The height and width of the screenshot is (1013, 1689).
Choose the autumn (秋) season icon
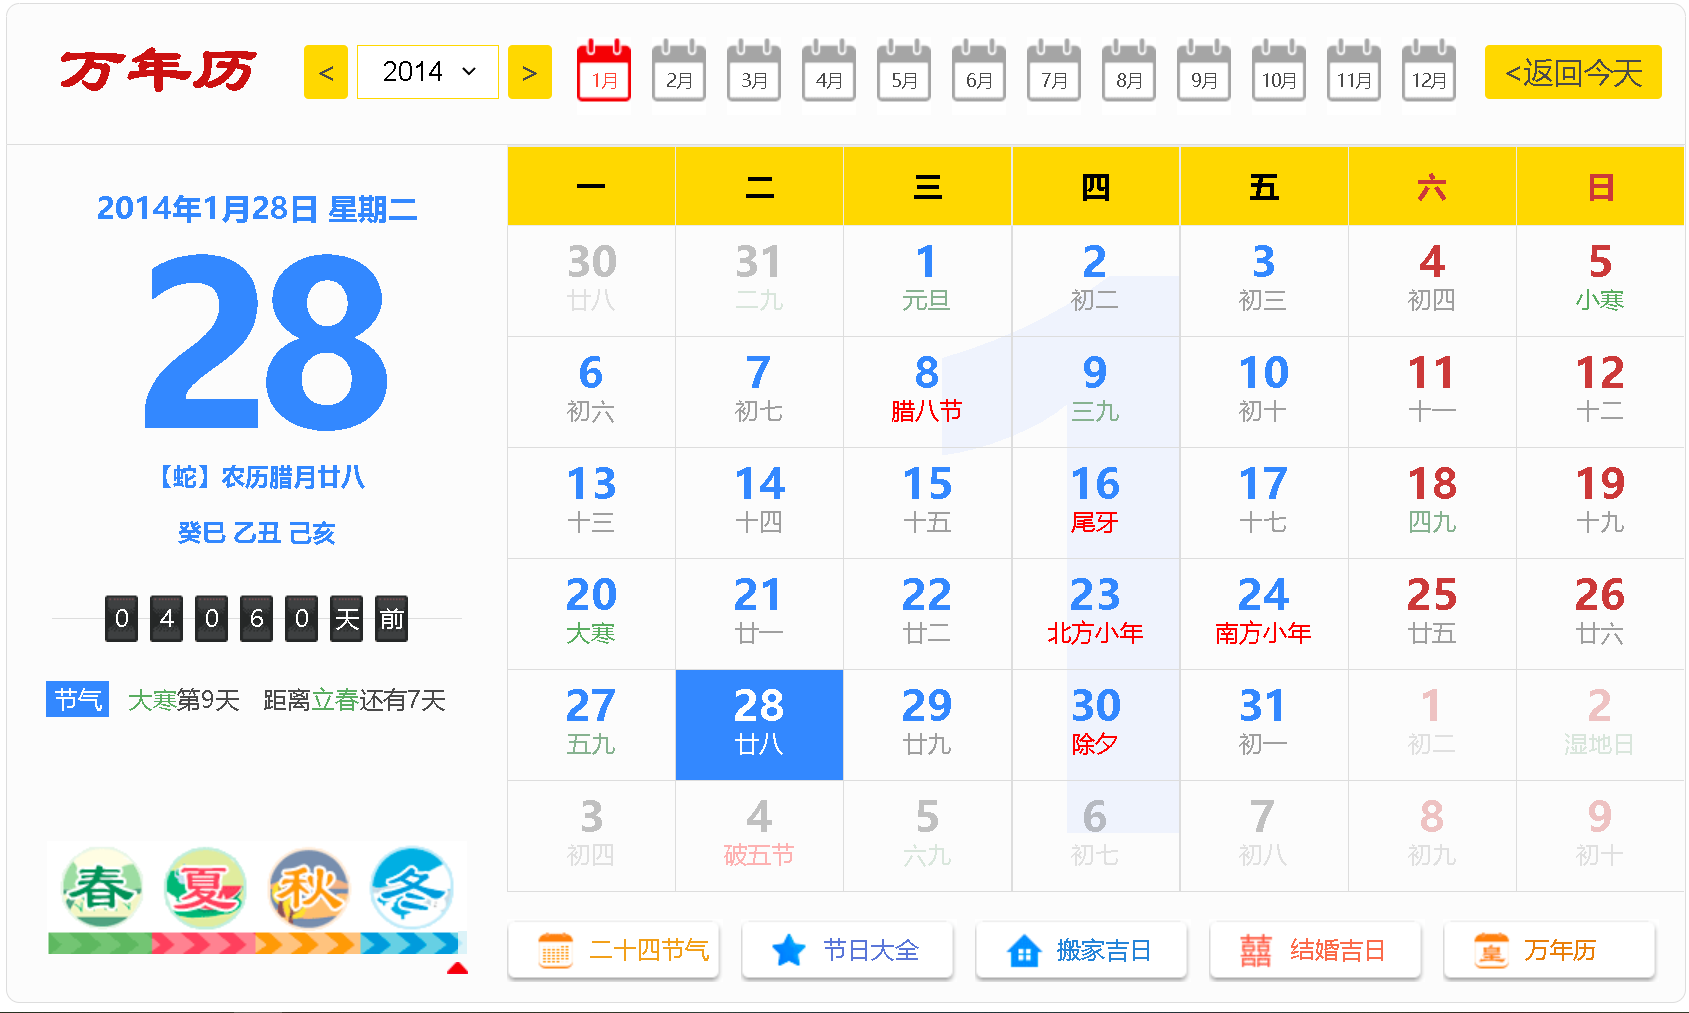click(x=309, y=888)
